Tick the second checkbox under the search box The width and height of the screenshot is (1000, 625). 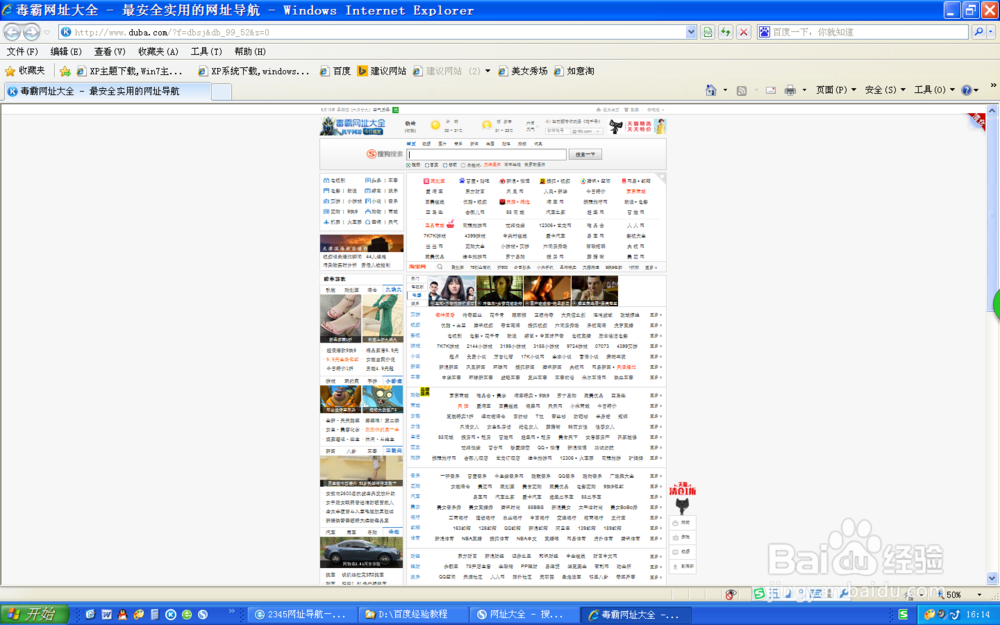point(445,165)
